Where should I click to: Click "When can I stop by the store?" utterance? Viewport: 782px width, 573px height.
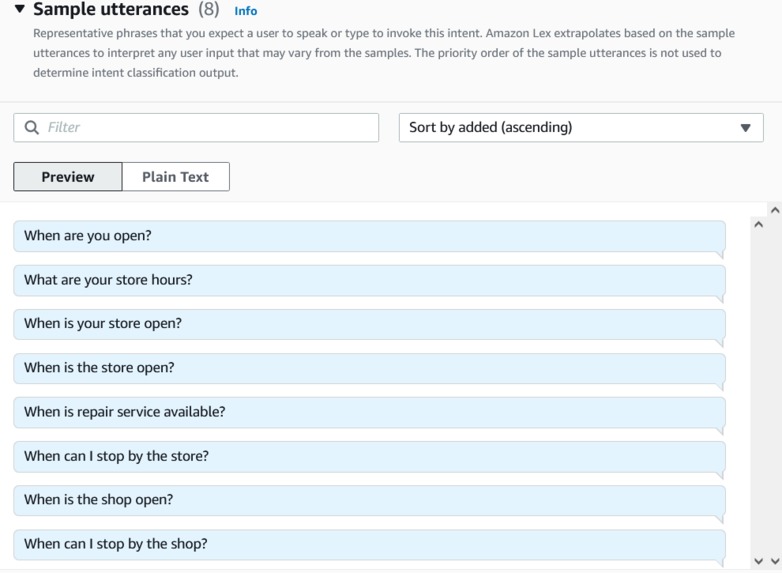[x=368, y=456]
